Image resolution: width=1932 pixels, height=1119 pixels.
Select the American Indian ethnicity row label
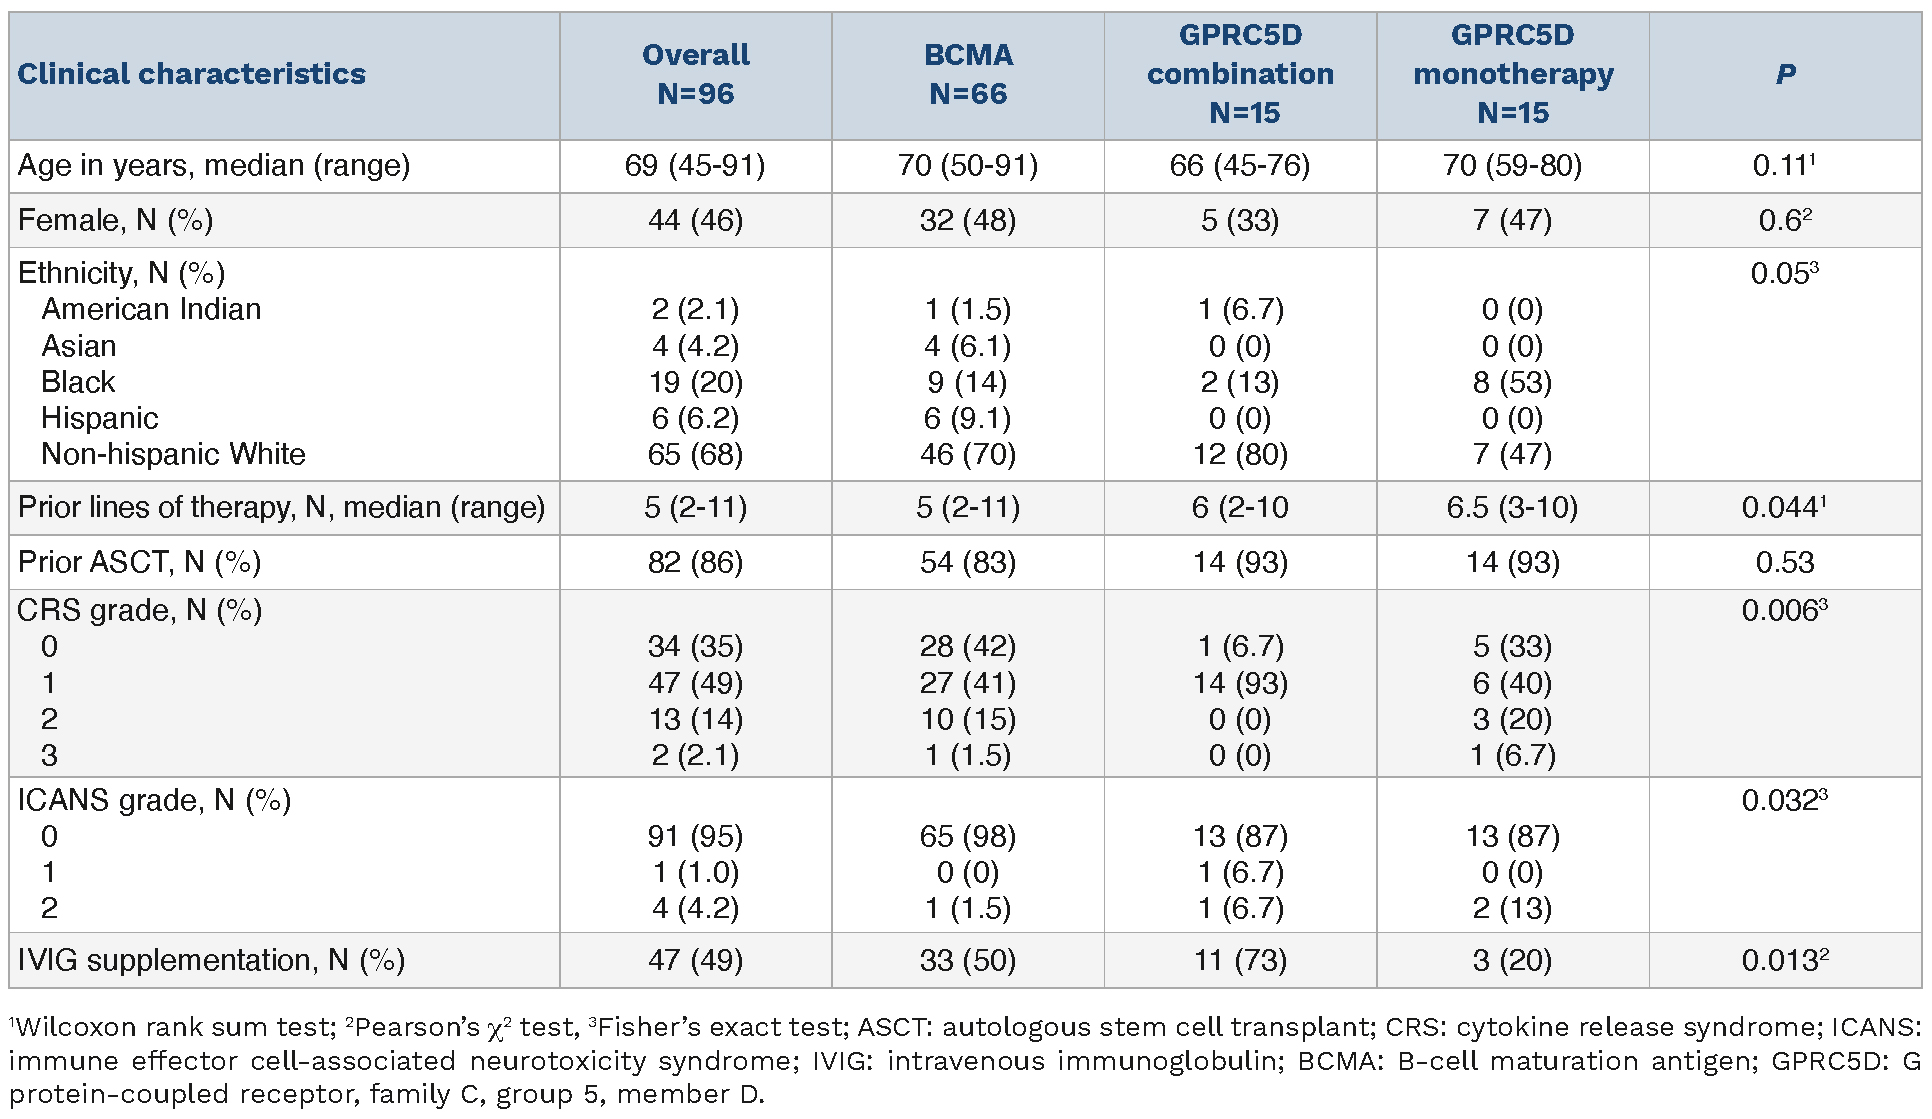(x=151, y=309)
